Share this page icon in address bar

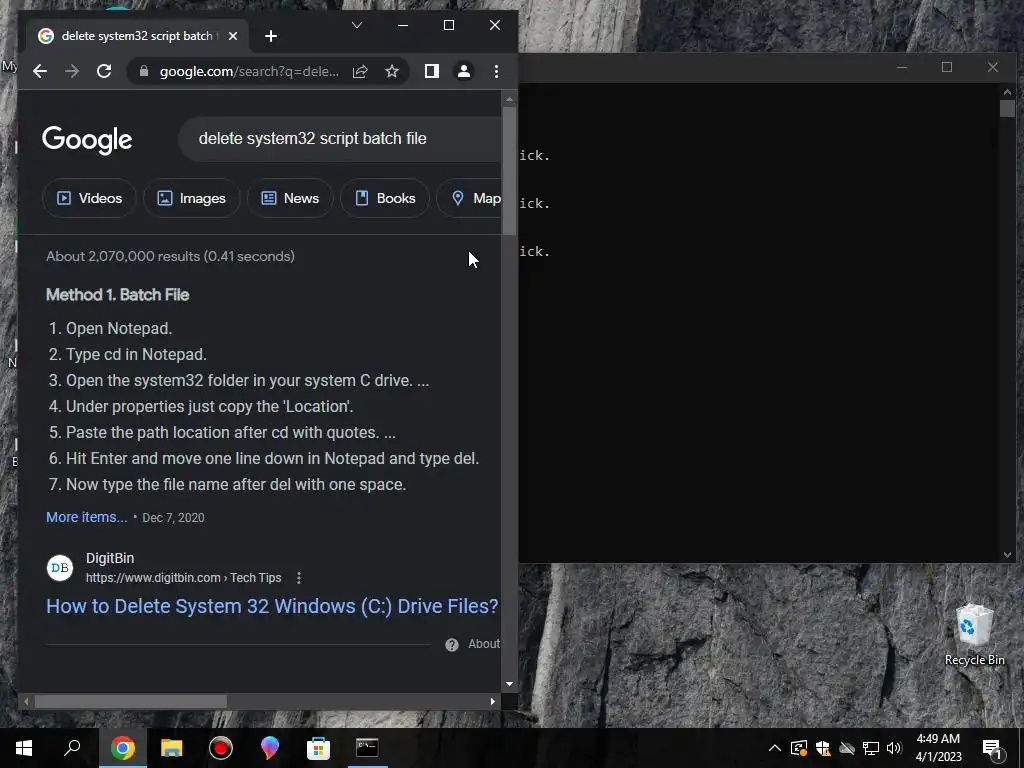(360, 71)
